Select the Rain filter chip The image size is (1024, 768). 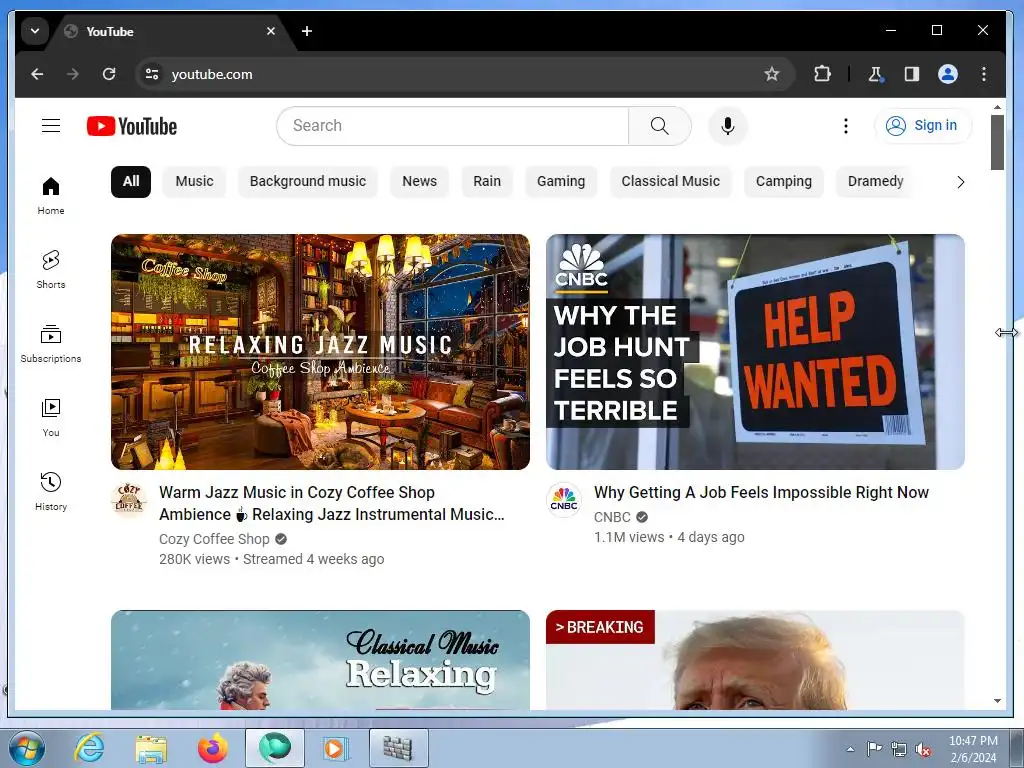click(x=487, y=182)
